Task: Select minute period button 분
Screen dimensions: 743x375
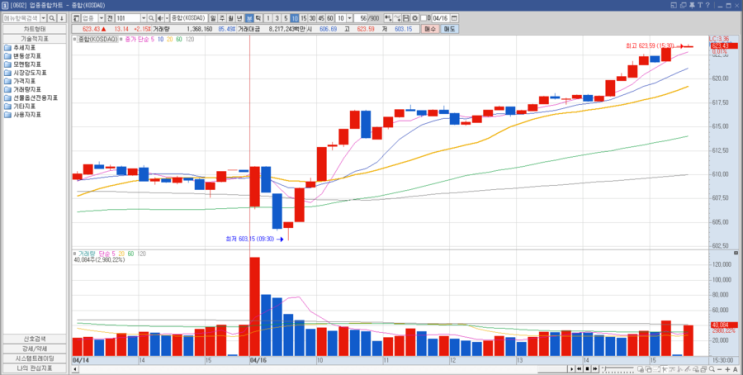Action: coord(249,18)
